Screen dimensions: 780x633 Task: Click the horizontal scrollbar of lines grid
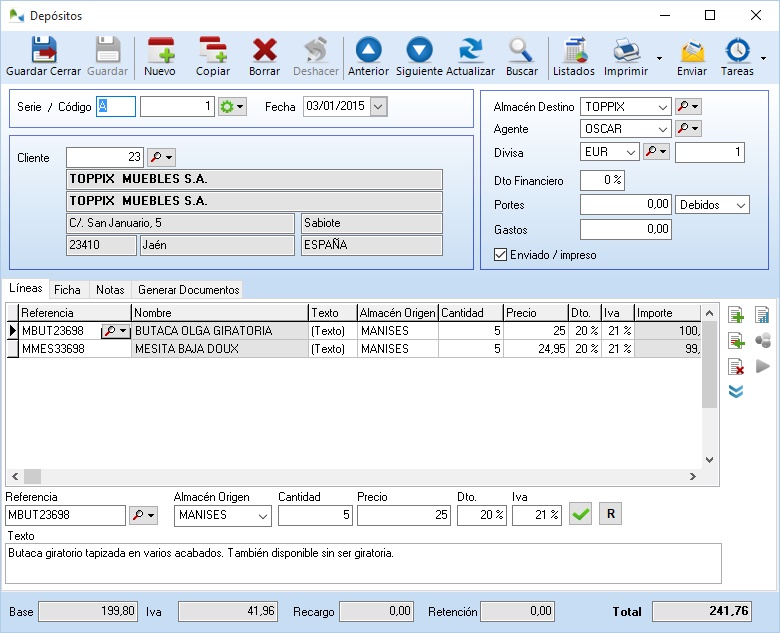tap(360, 477)
